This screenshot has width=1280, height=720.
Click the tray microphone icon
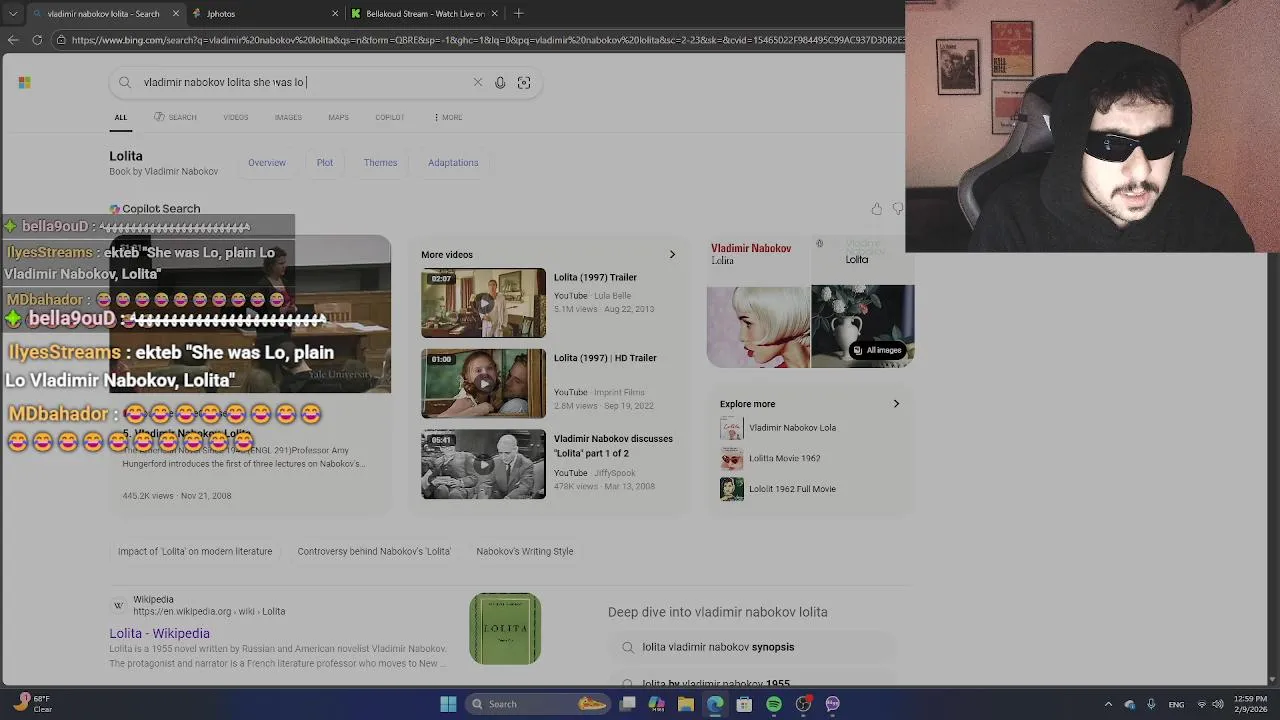pos(1151,704)
